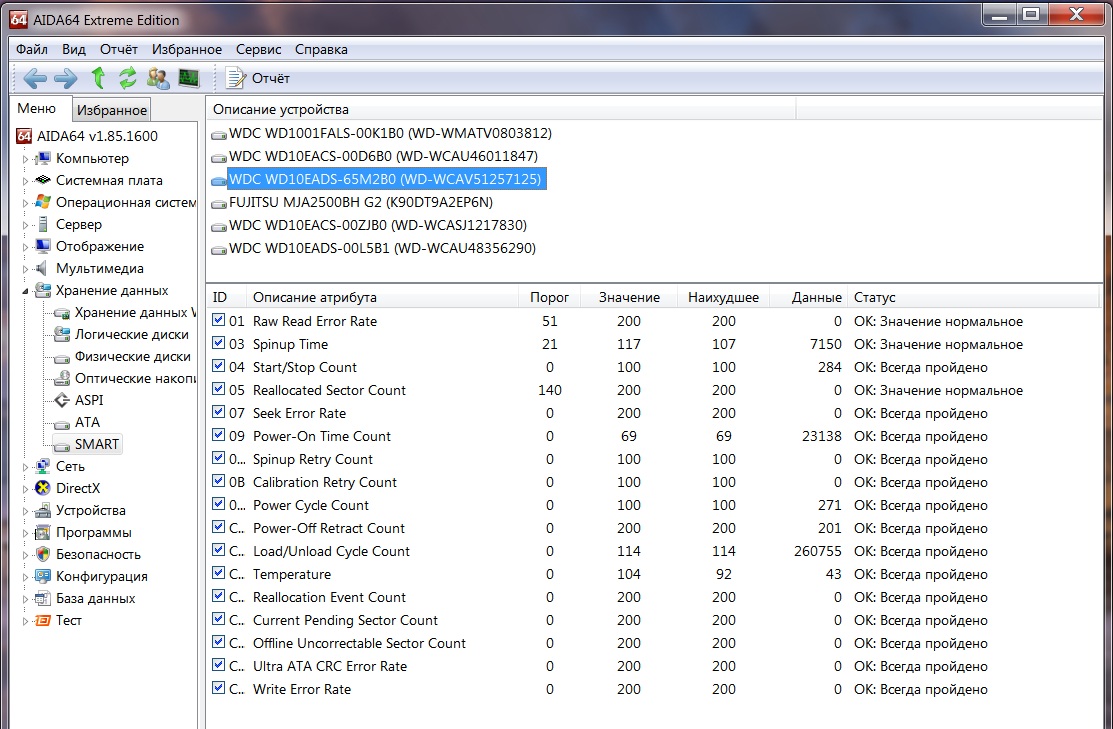Collapse the Хранение данных tree node
Image resolution: width=1113 pixels, height=729 pixels.
pos(26,291)
